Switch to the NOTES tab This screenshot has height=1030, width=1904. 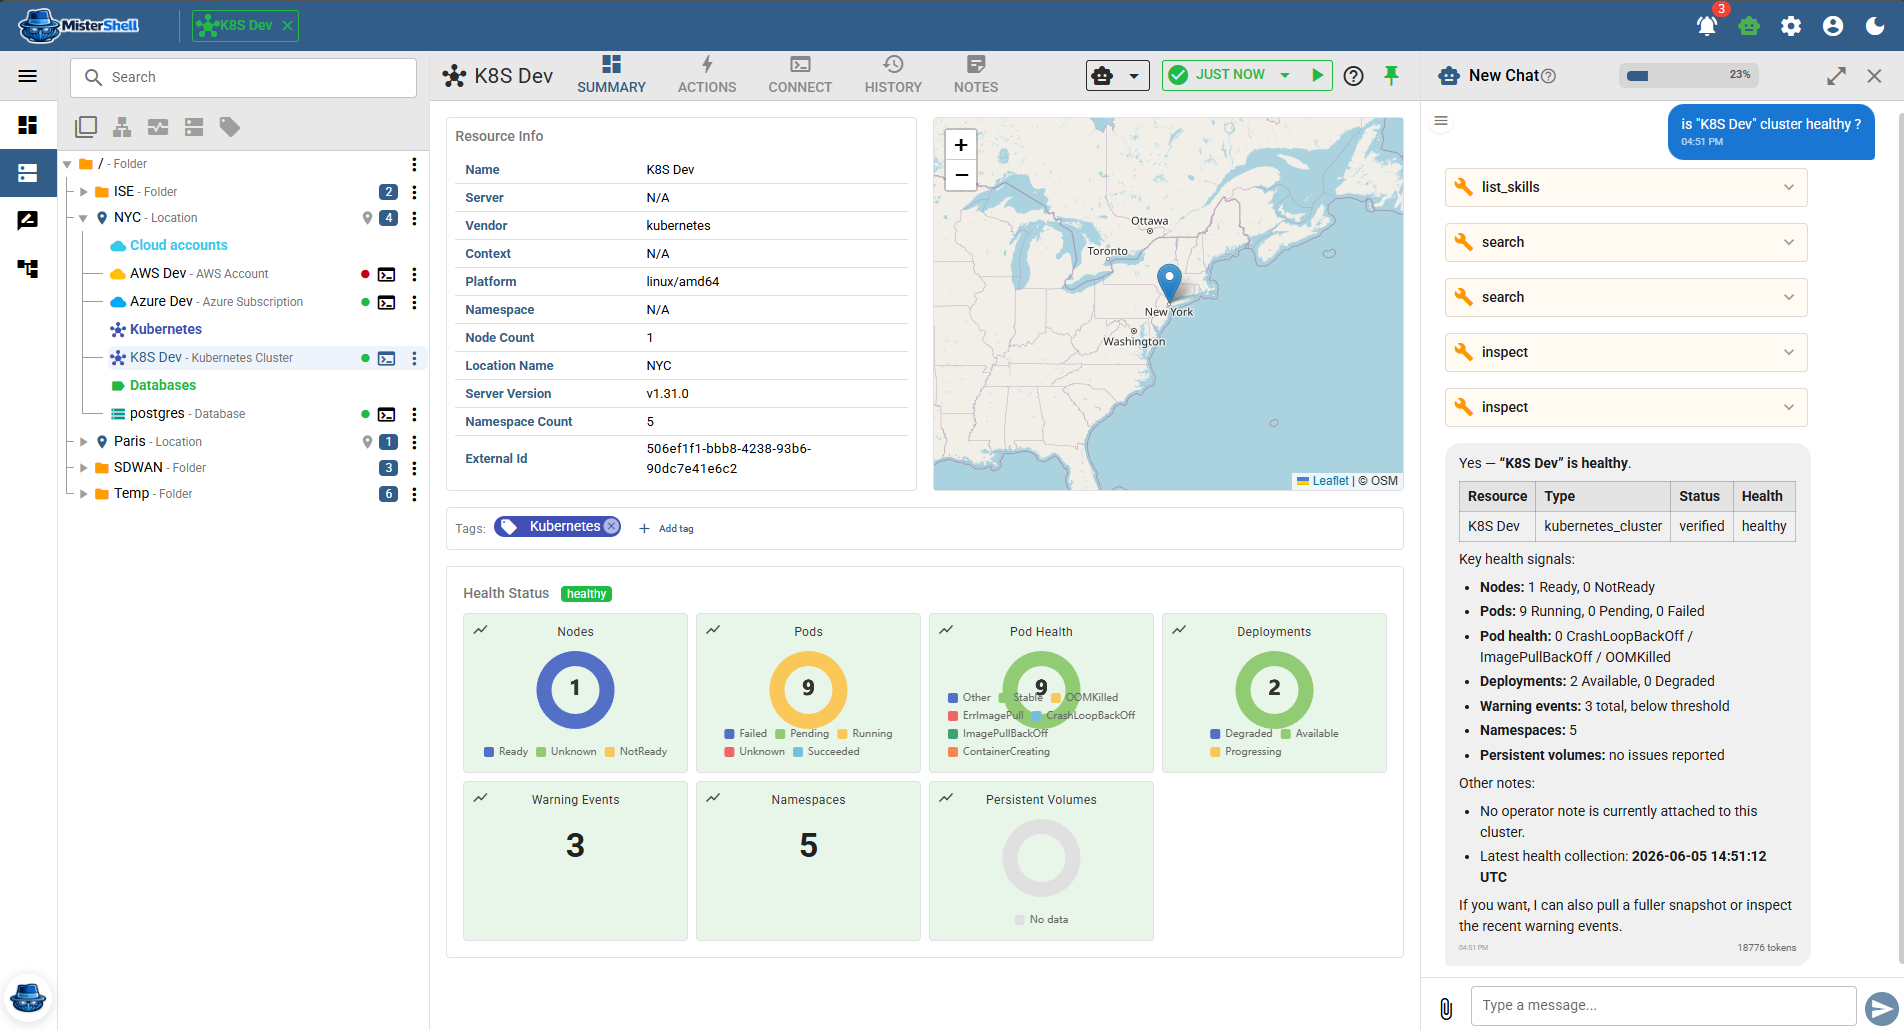976,76
